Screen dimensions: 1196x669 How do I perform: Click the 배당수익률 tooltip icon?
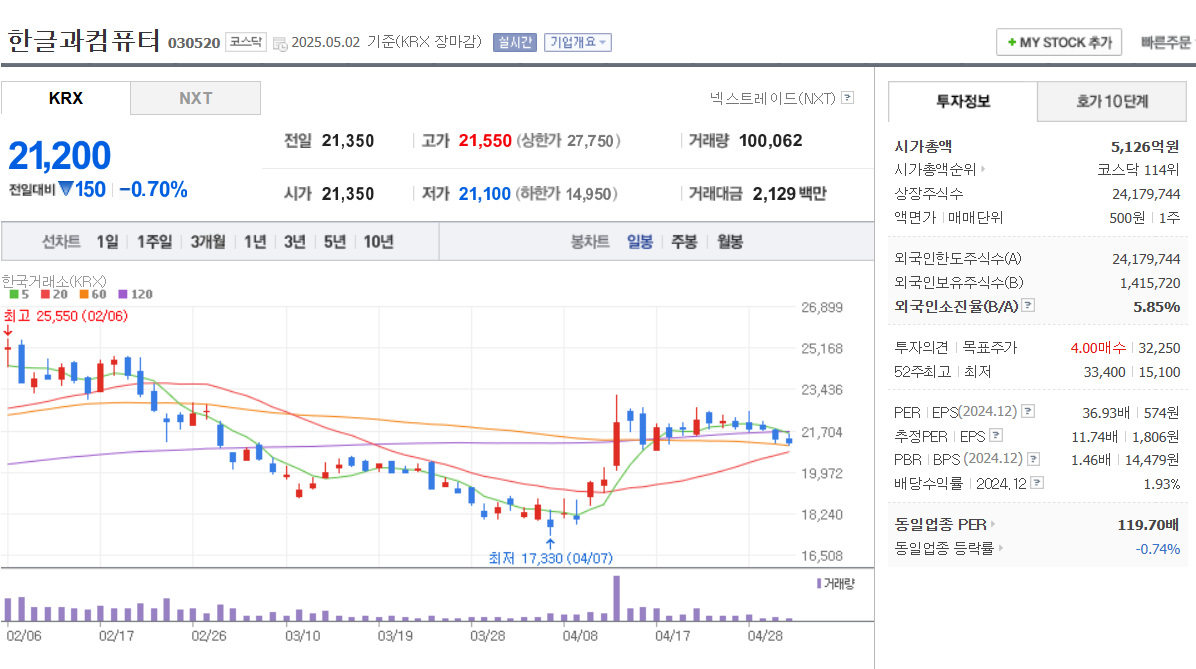[x=1037, y=483]
